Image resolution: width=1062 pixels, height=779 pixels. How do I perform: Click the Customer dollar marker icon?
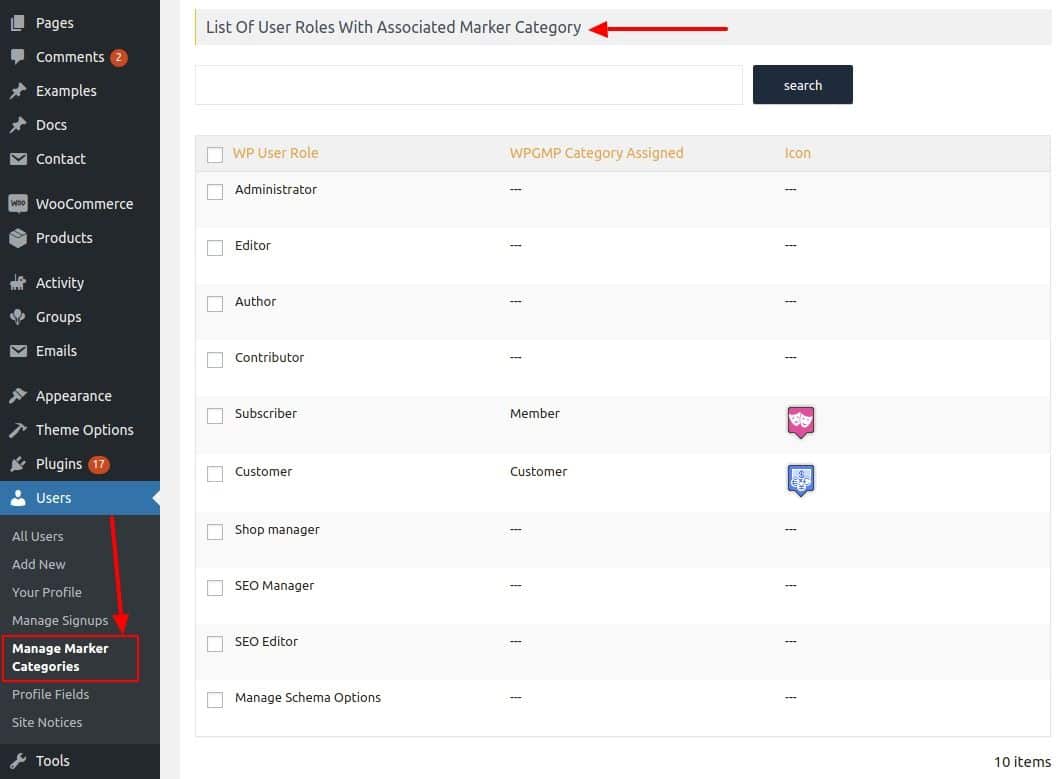(800, 480)
